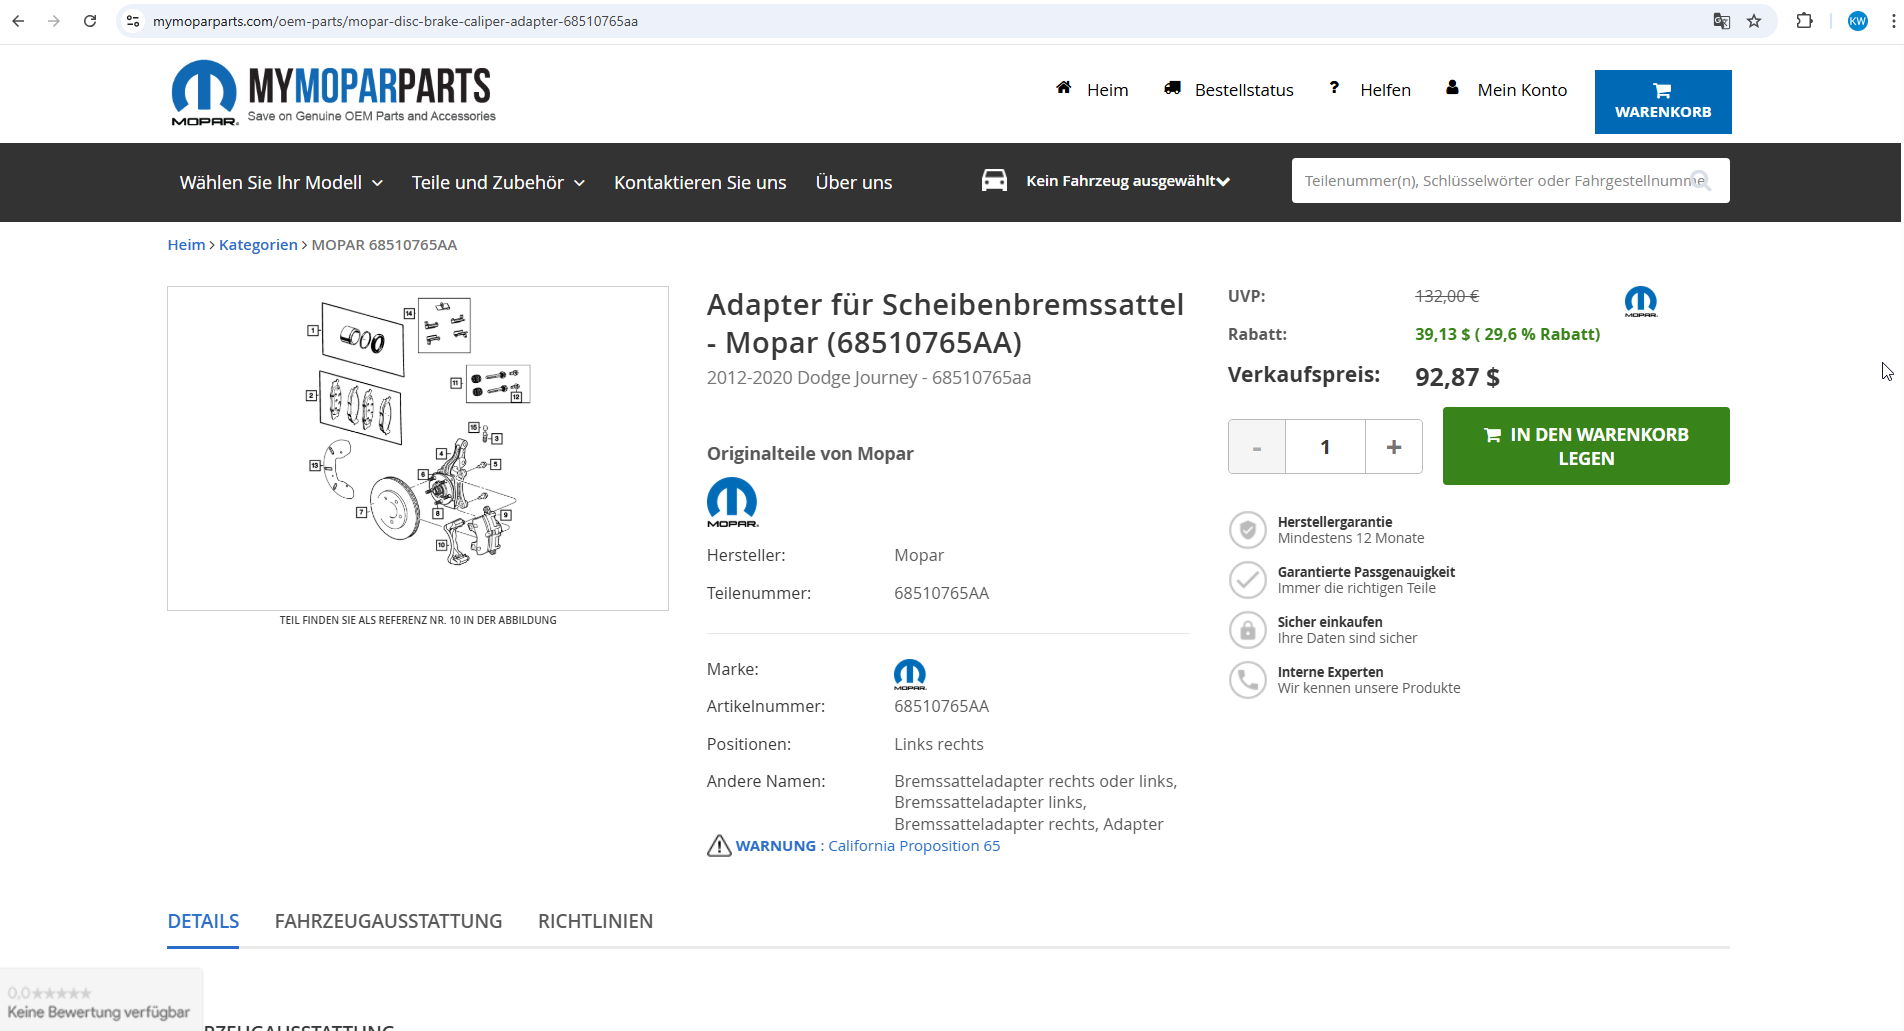
Task: Click the car icon for vehicle selection
Action: (x=994, y=181)
